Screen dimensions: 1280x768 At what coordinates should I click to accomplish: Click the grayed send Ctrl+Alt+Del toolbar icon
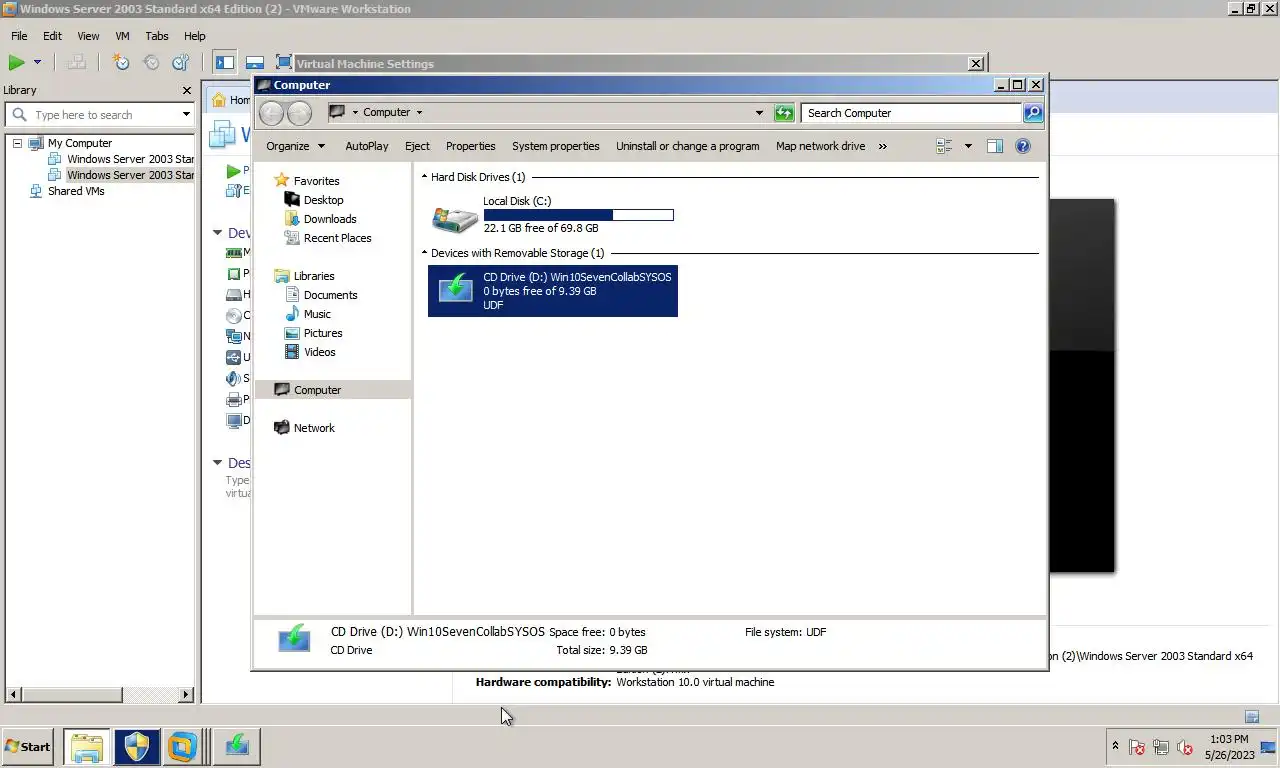click(76, 62)
